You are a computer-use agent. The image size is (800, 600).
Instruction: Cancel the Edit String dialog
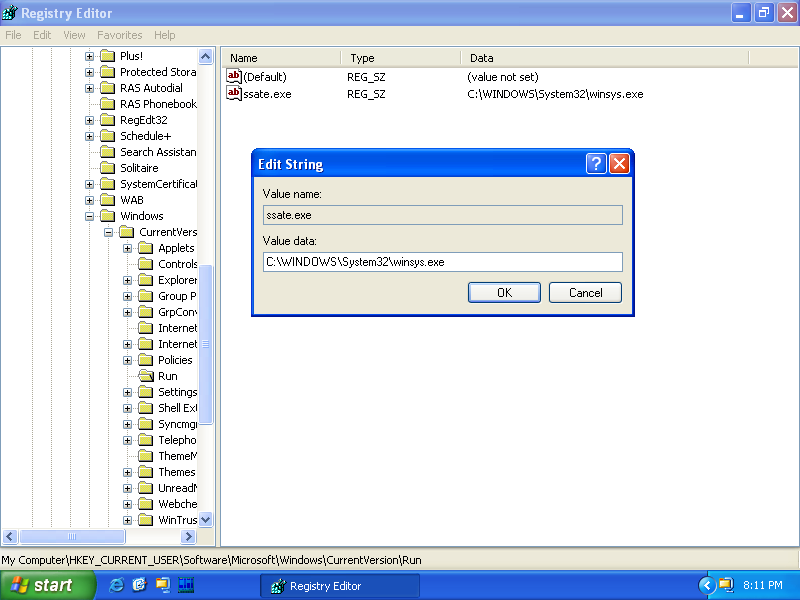(x=585, y=292)
